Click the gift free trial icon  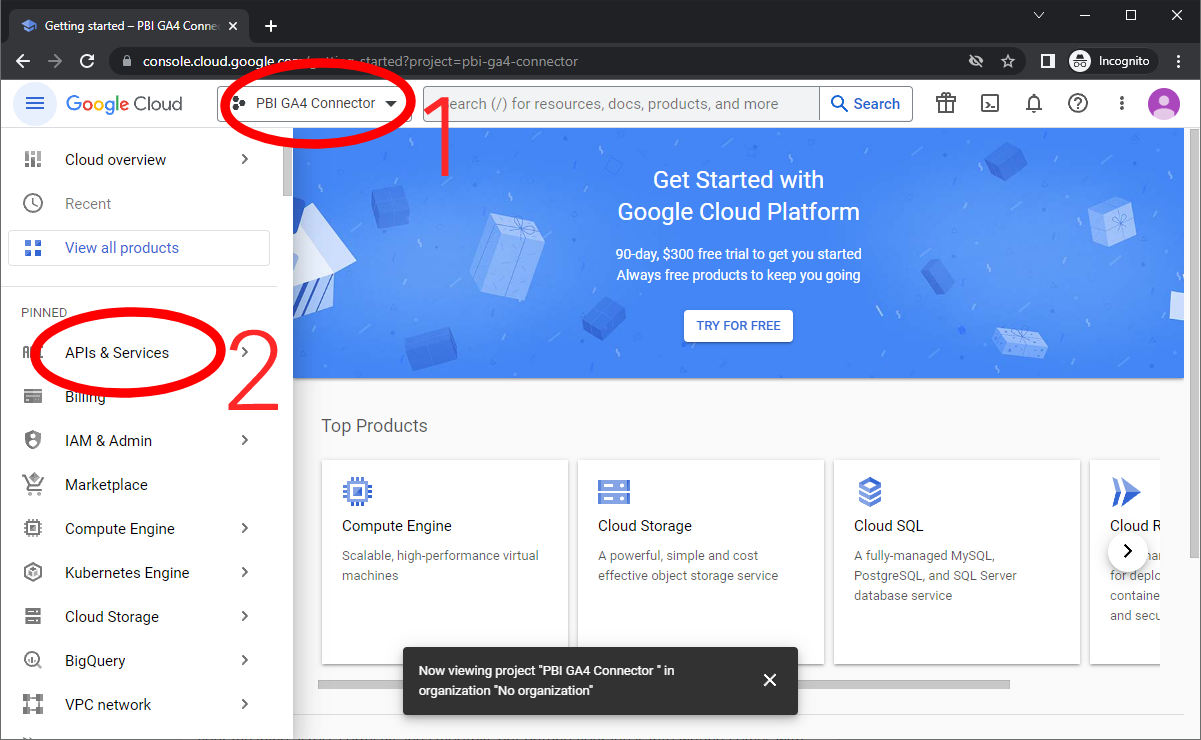tap(945, 104)
